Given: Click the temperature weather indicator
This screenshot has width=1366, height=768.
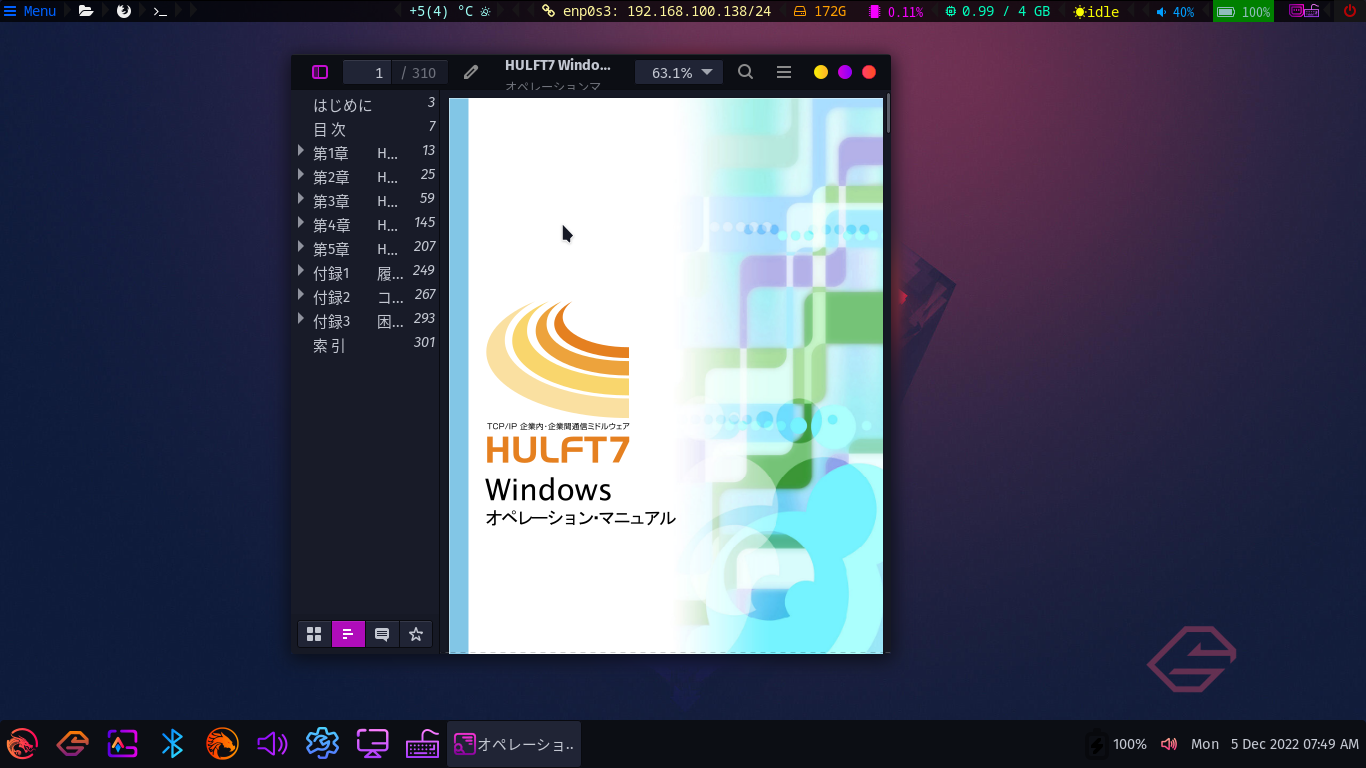Looking at the screenshot, I should click(x=450, y=11).
